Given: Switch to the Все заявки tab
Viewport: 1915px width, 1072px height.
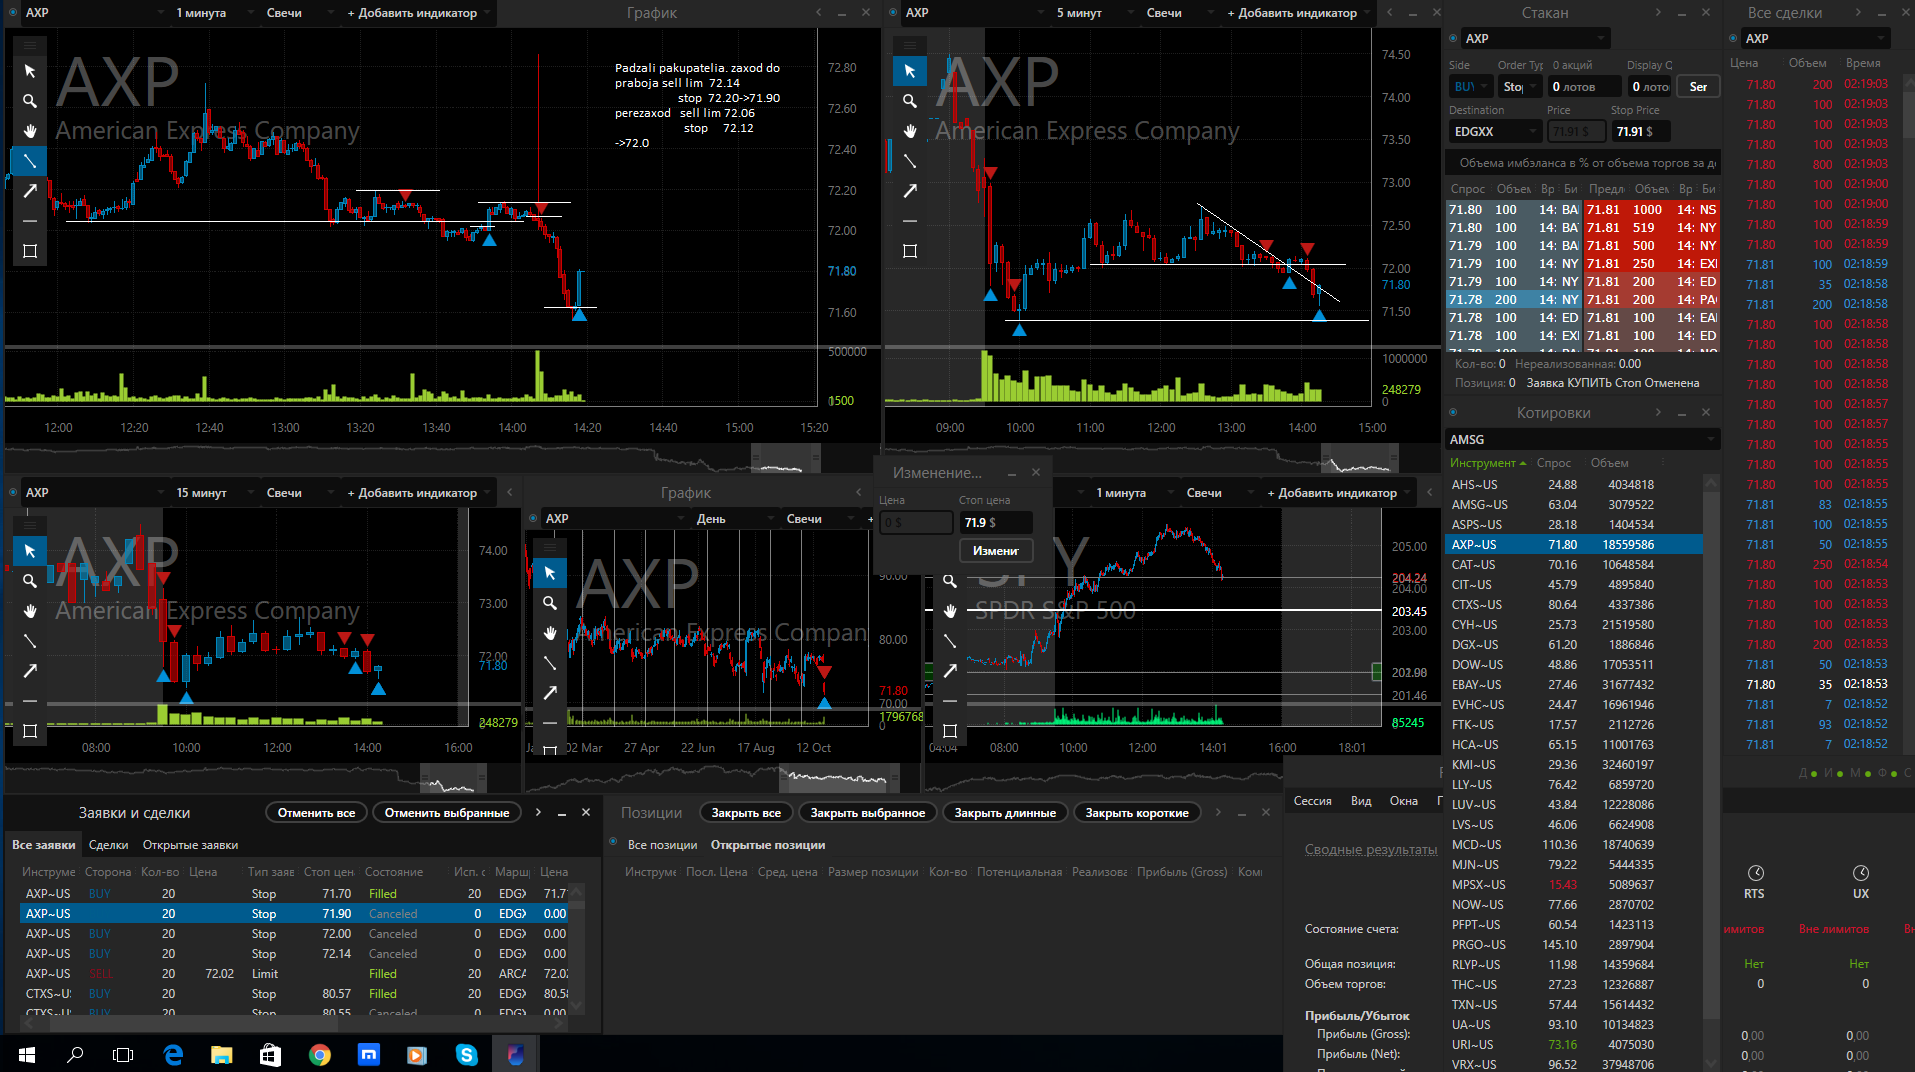Looking at the screenshot, I should [43, 845].
